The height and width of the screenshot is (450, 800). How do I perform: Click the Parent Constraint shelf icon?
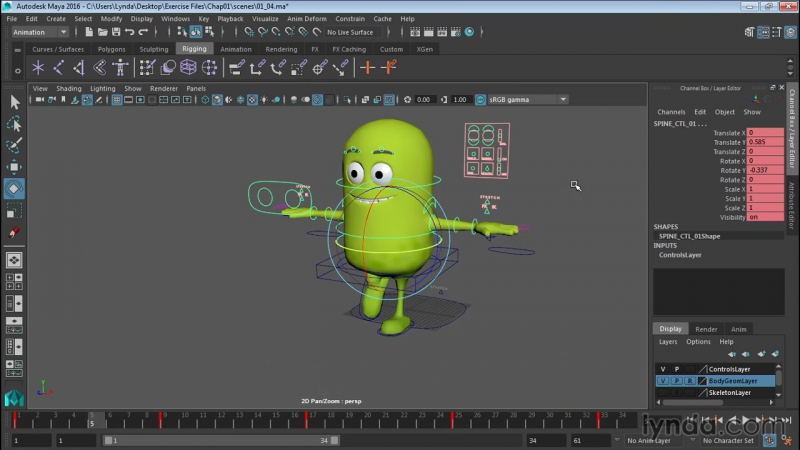(x=236, y=67)
